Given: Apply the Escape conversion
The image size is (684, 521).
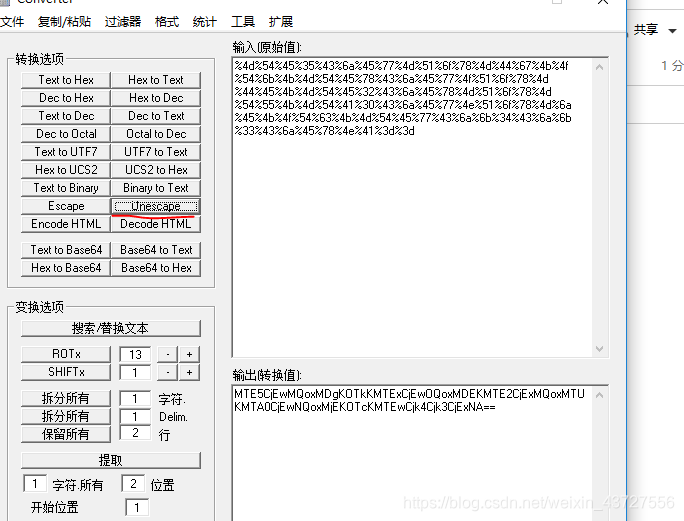Looking at the screenshot, I should point(66,206).
